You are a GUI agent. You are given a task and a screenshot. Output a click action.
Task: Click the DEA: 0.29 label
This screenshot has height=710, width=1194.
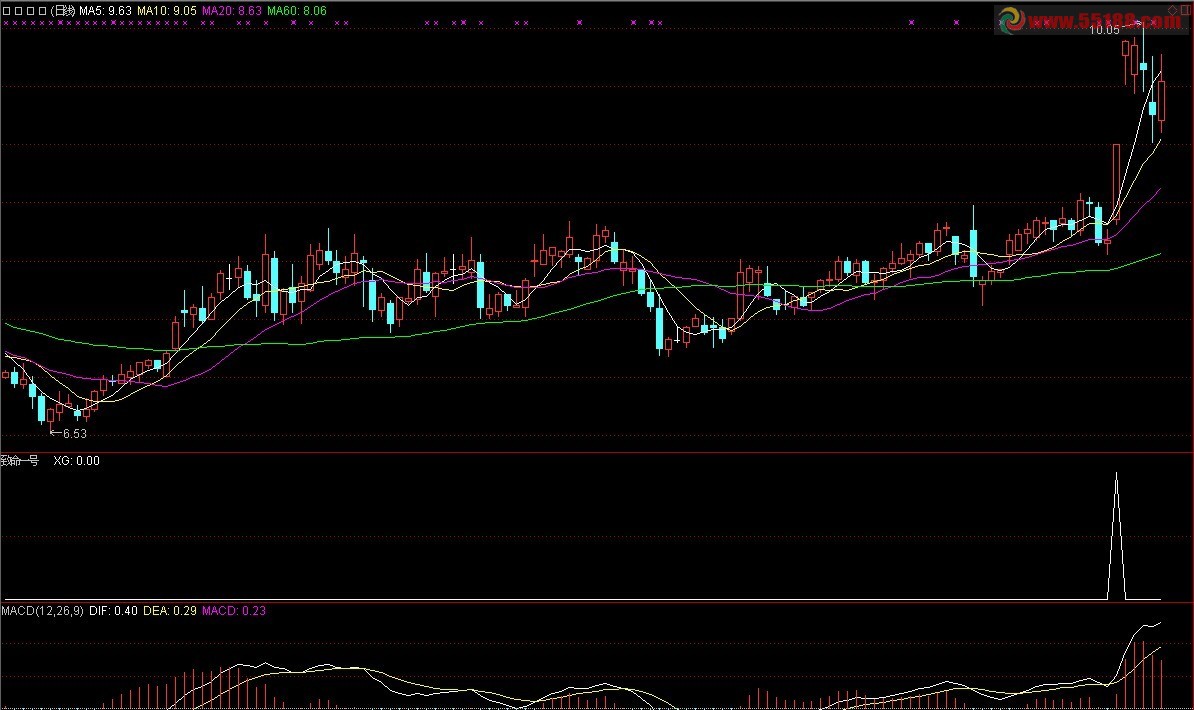pos(169,610)
